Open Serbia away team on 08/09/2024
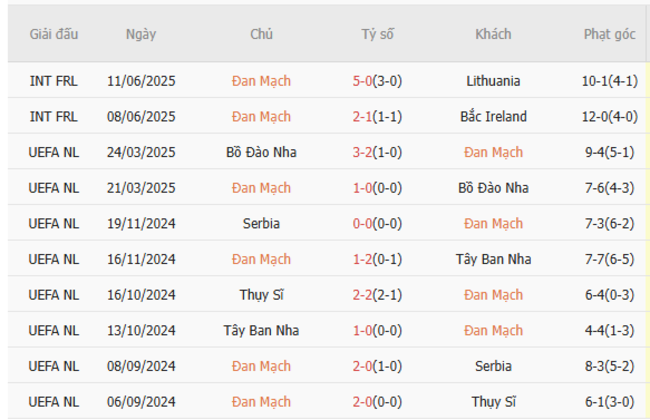 point(493,366)
